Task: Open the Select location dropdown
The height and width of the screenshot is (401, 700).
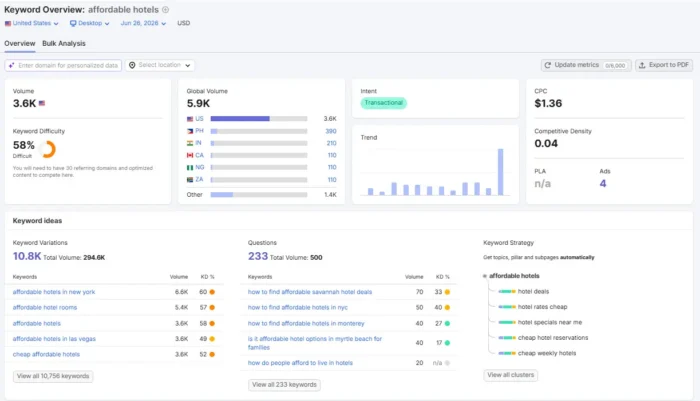Action: pyautogui.click(x=160, y=65)
